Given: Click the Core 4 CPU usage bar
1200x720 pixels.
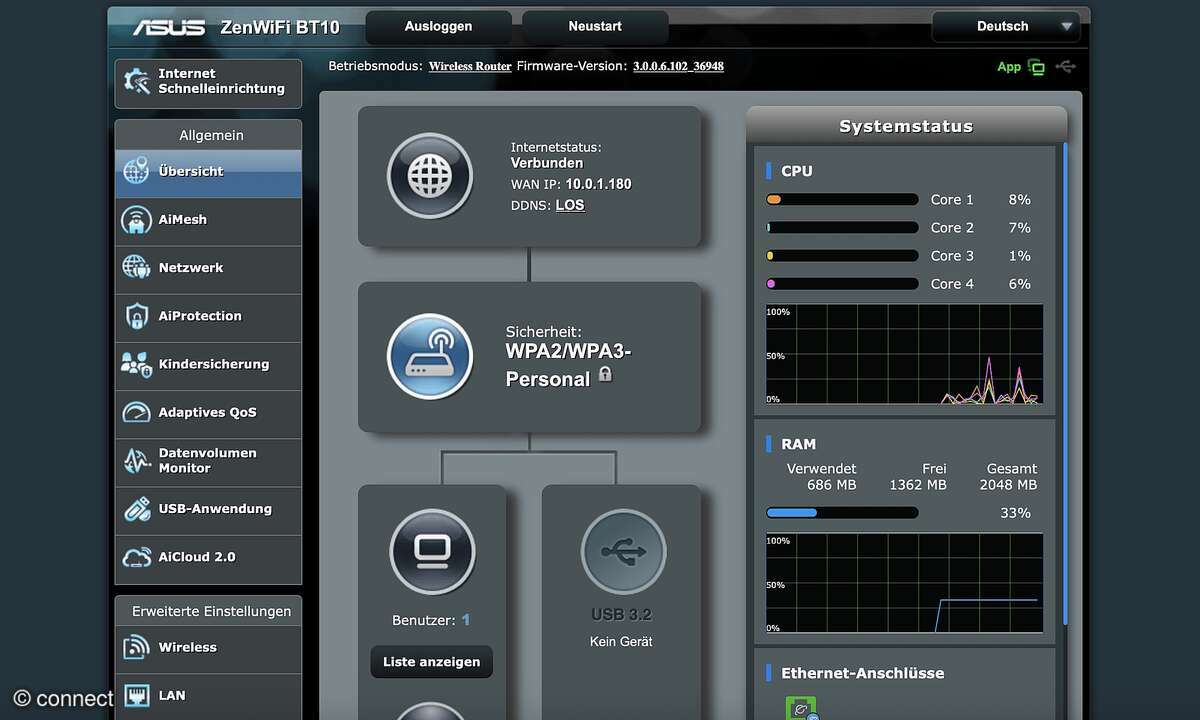Looking at the screenshot, I should click(x=842, y=284).
